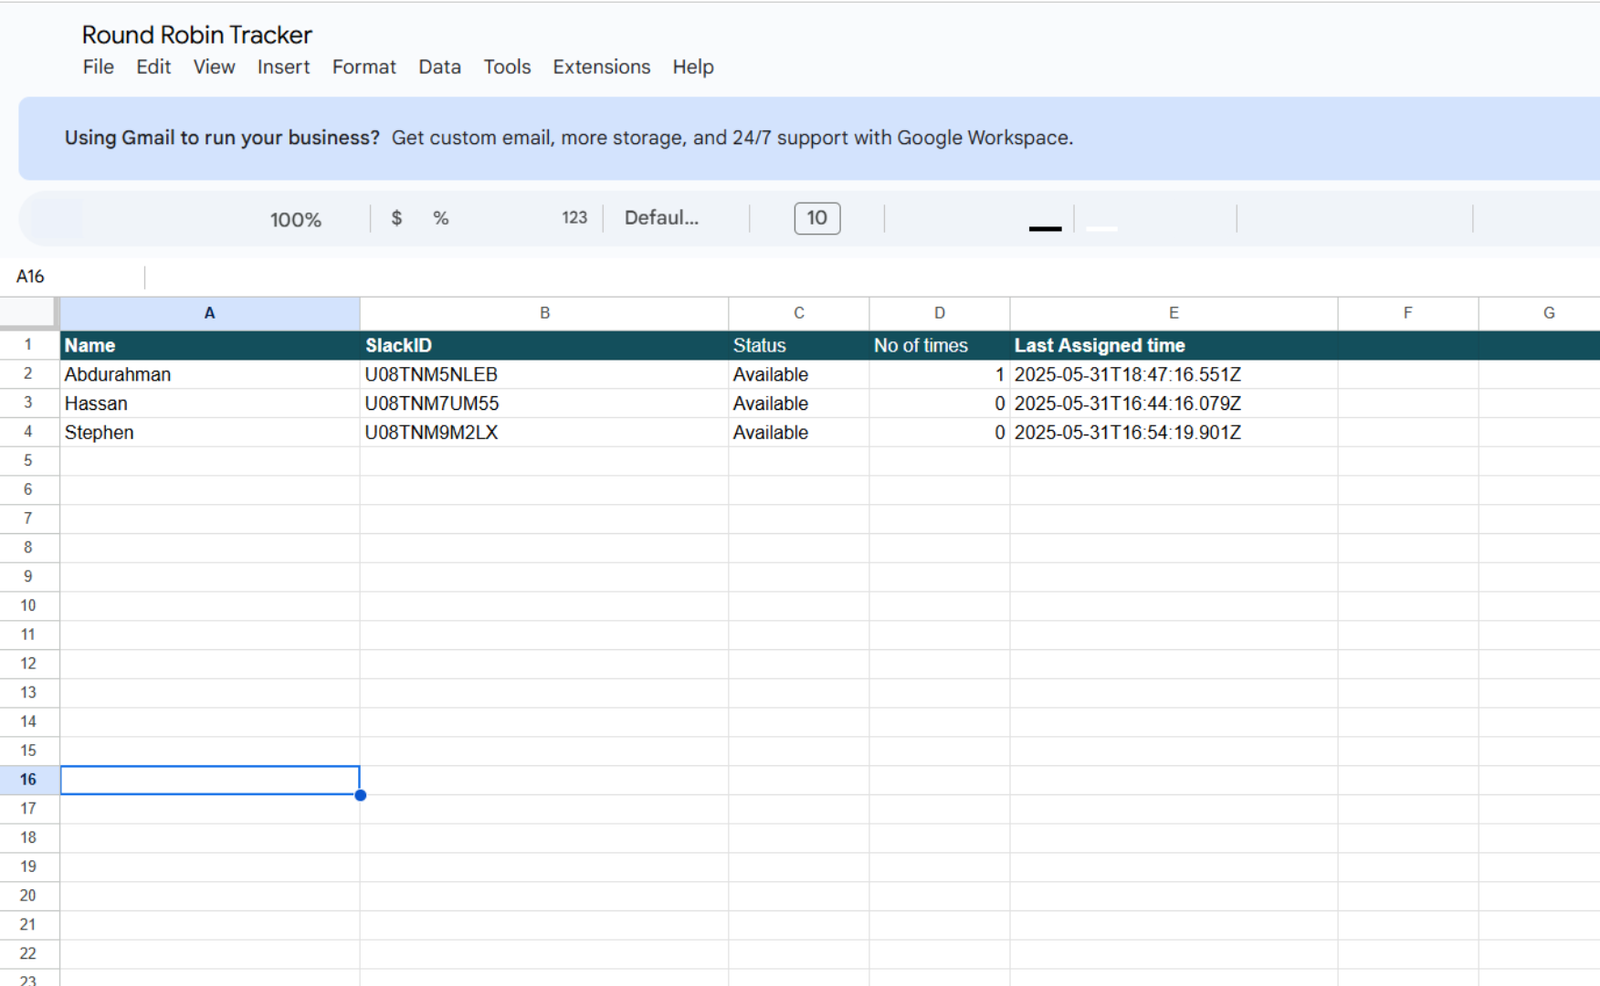Open the Data menu
Screen dimensions: 1600x986
click(439, 67)
